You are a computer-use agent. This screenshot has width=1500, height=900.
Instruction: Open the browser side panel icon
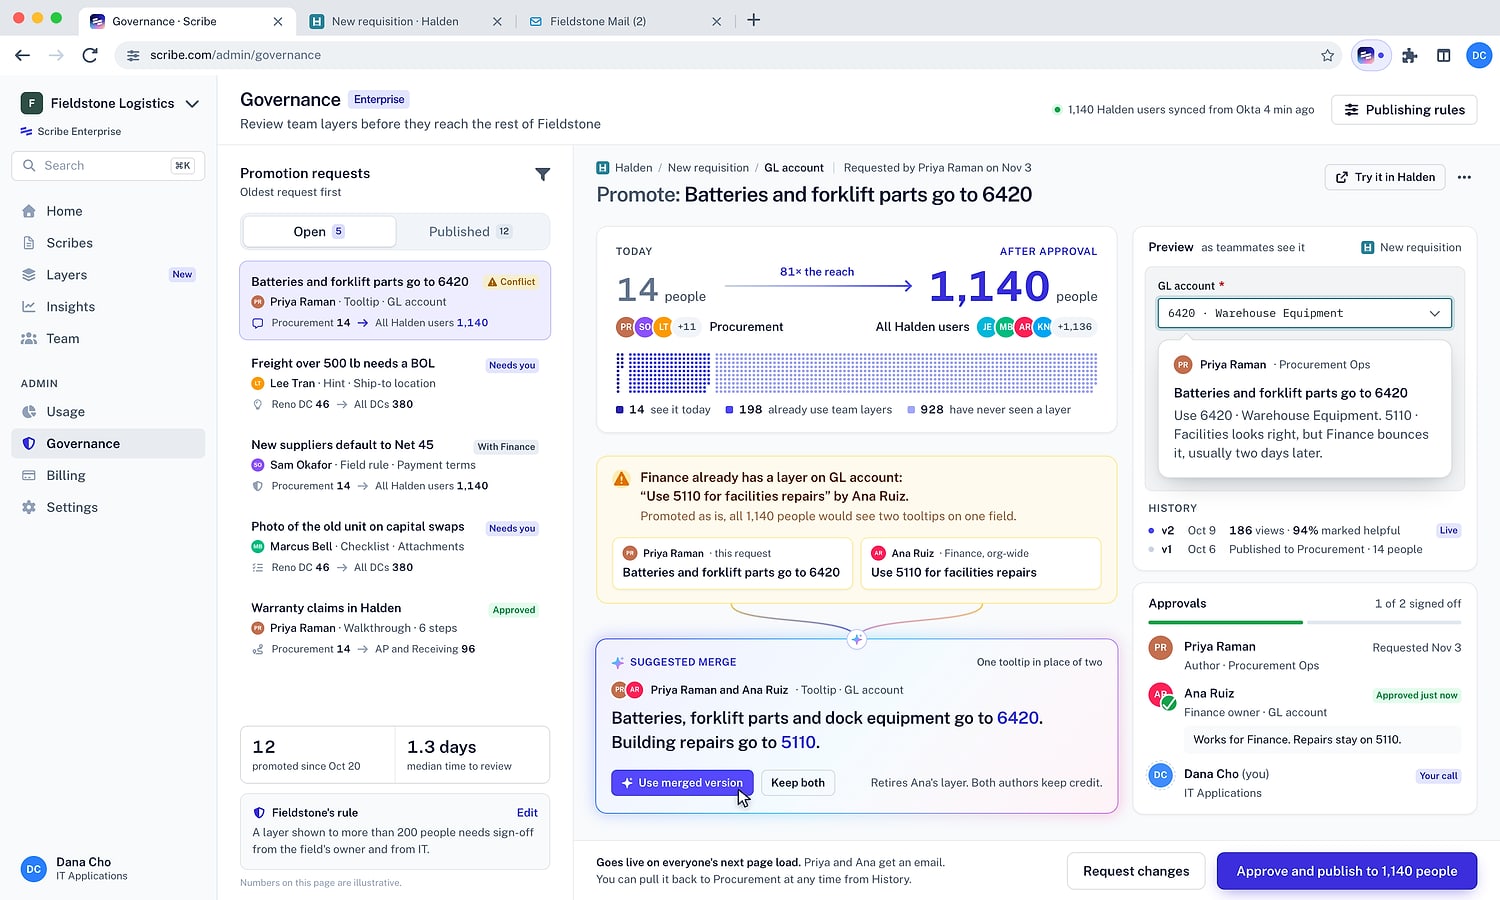1443,55
